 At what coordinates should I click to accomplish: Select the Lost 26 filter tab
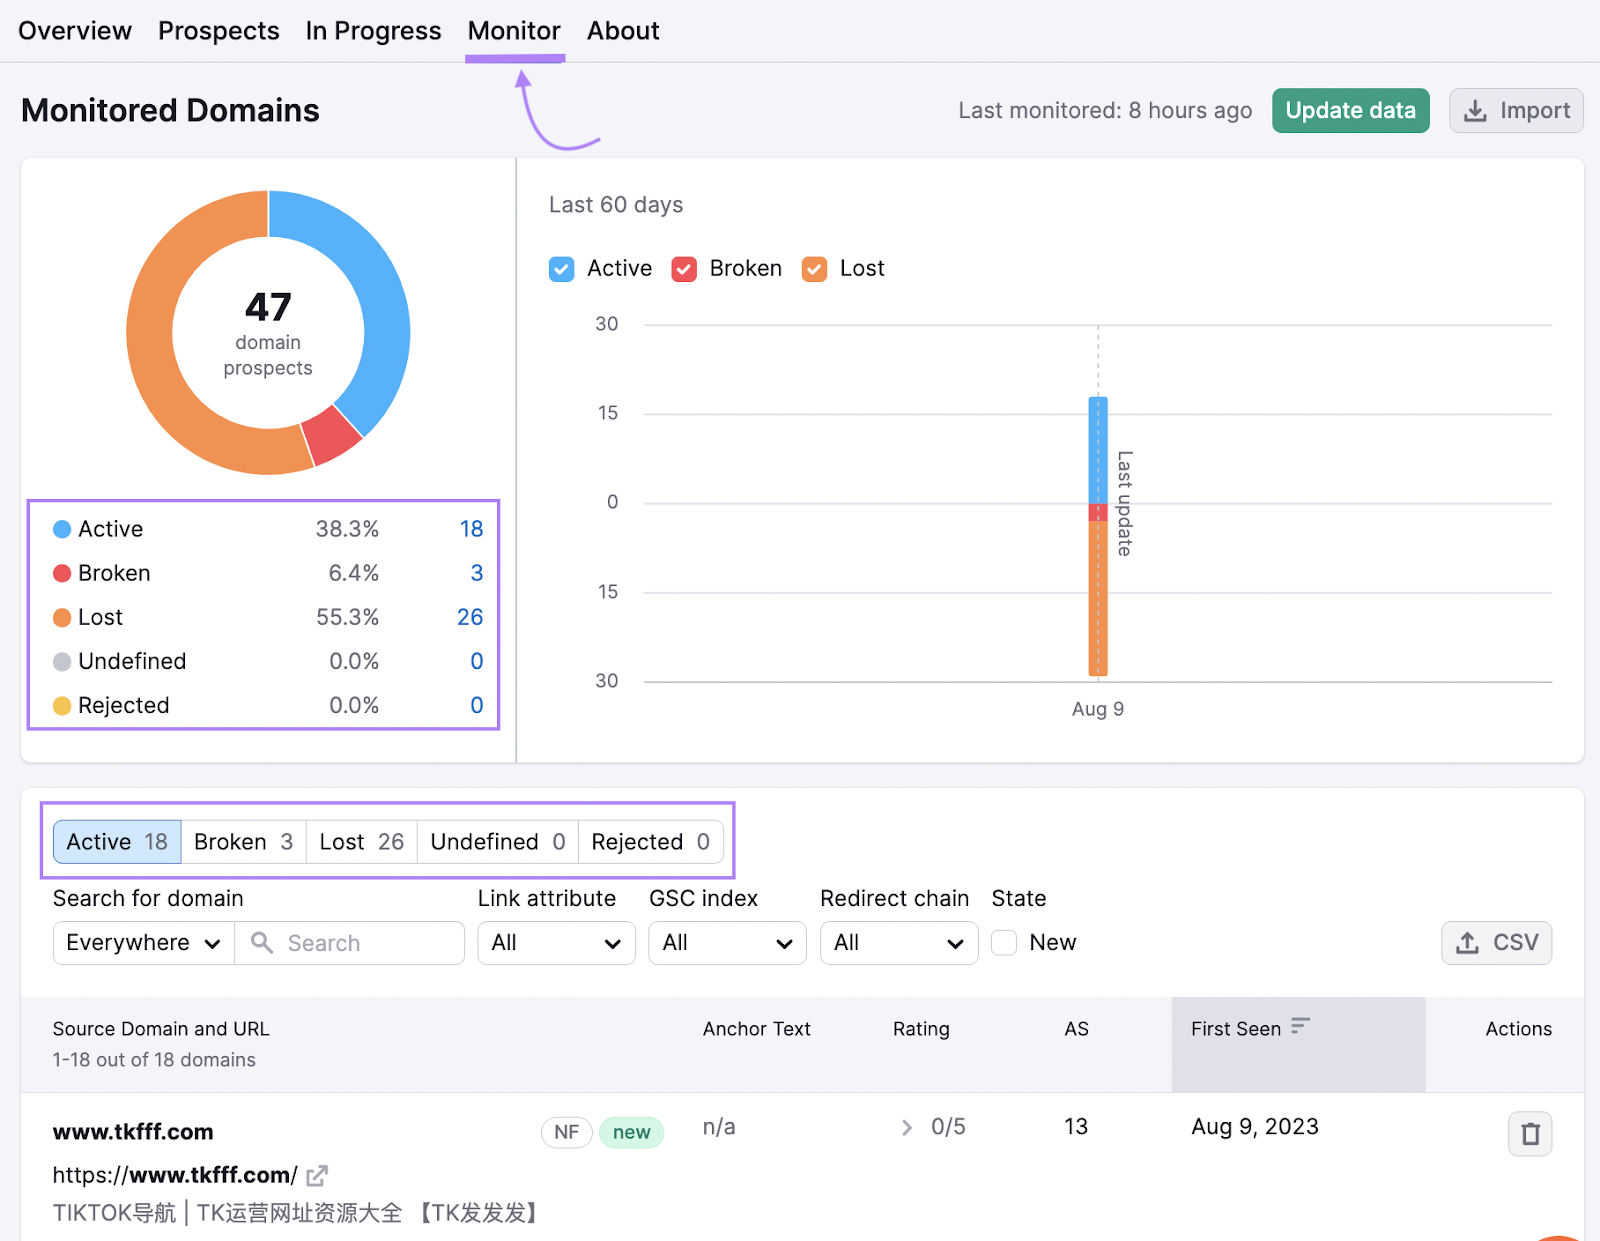click(360, 841)
